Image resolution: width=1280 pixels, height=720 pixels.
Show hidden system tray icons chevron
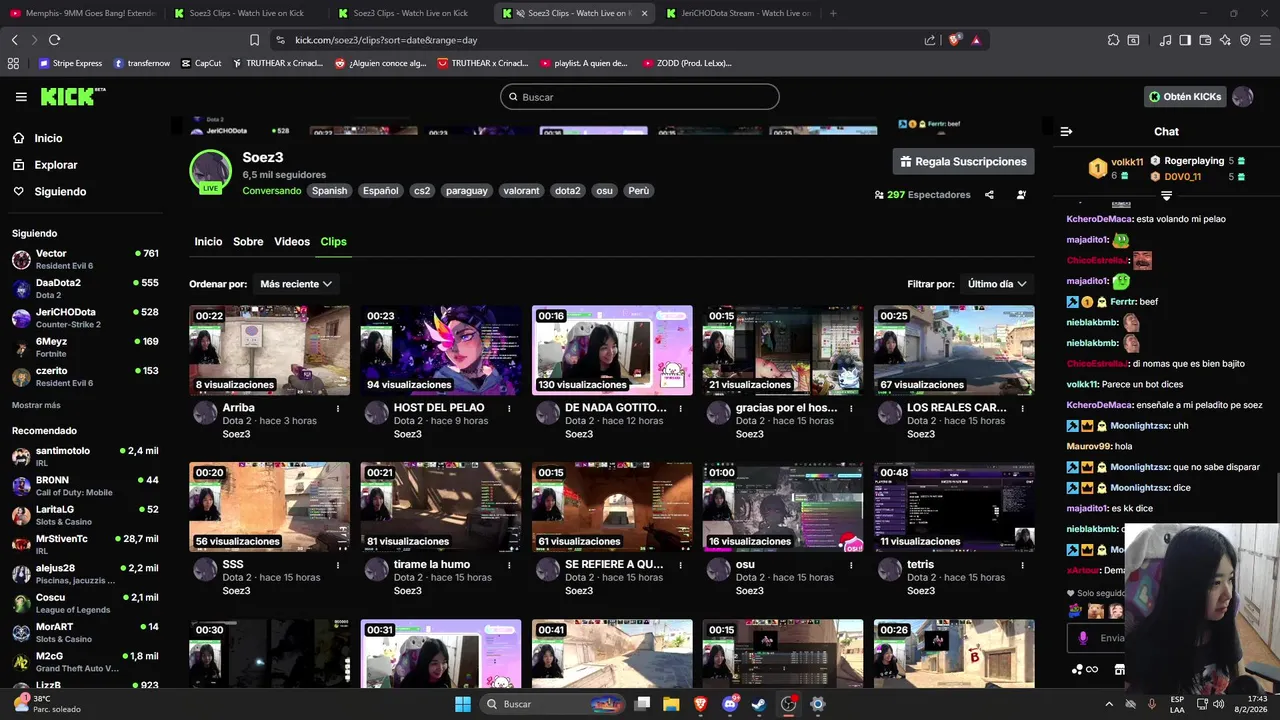coord(1109,704)
